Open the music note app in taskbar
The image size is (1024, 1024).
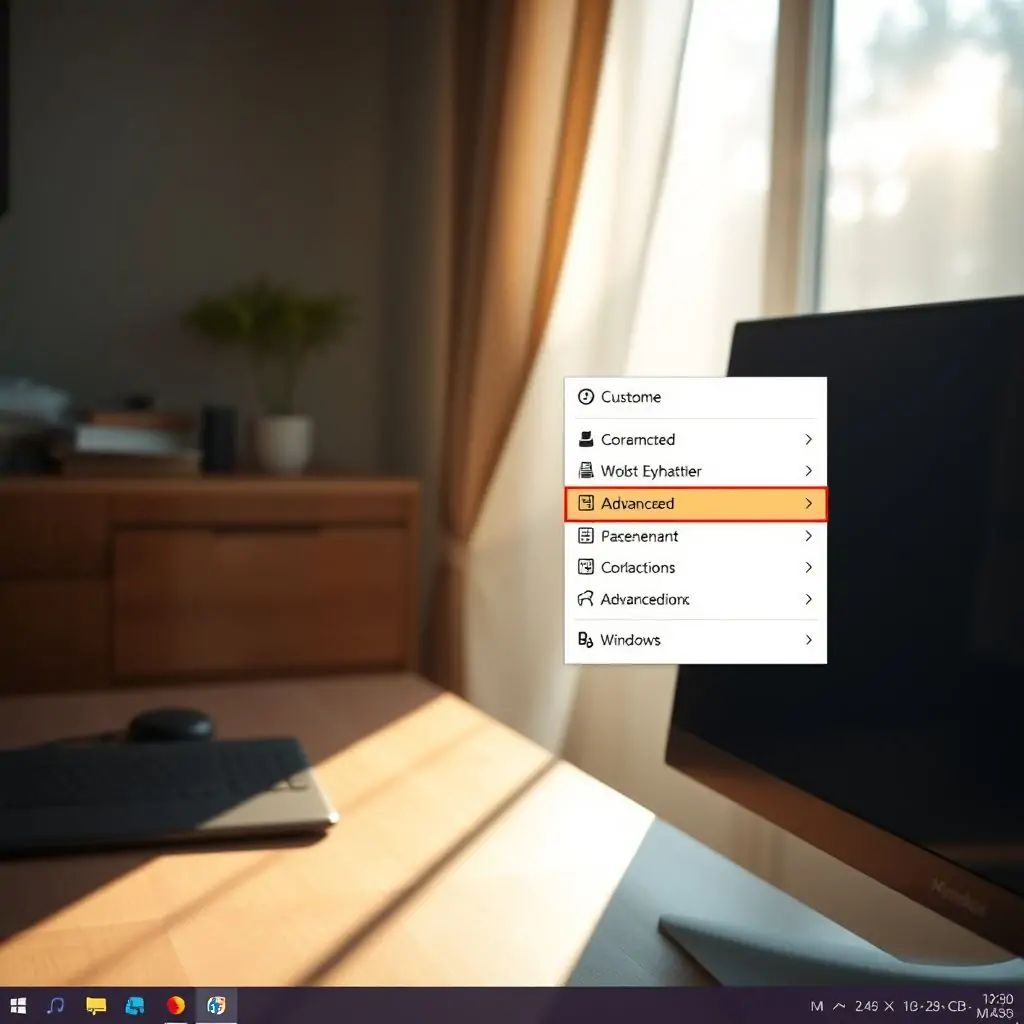56,1005
